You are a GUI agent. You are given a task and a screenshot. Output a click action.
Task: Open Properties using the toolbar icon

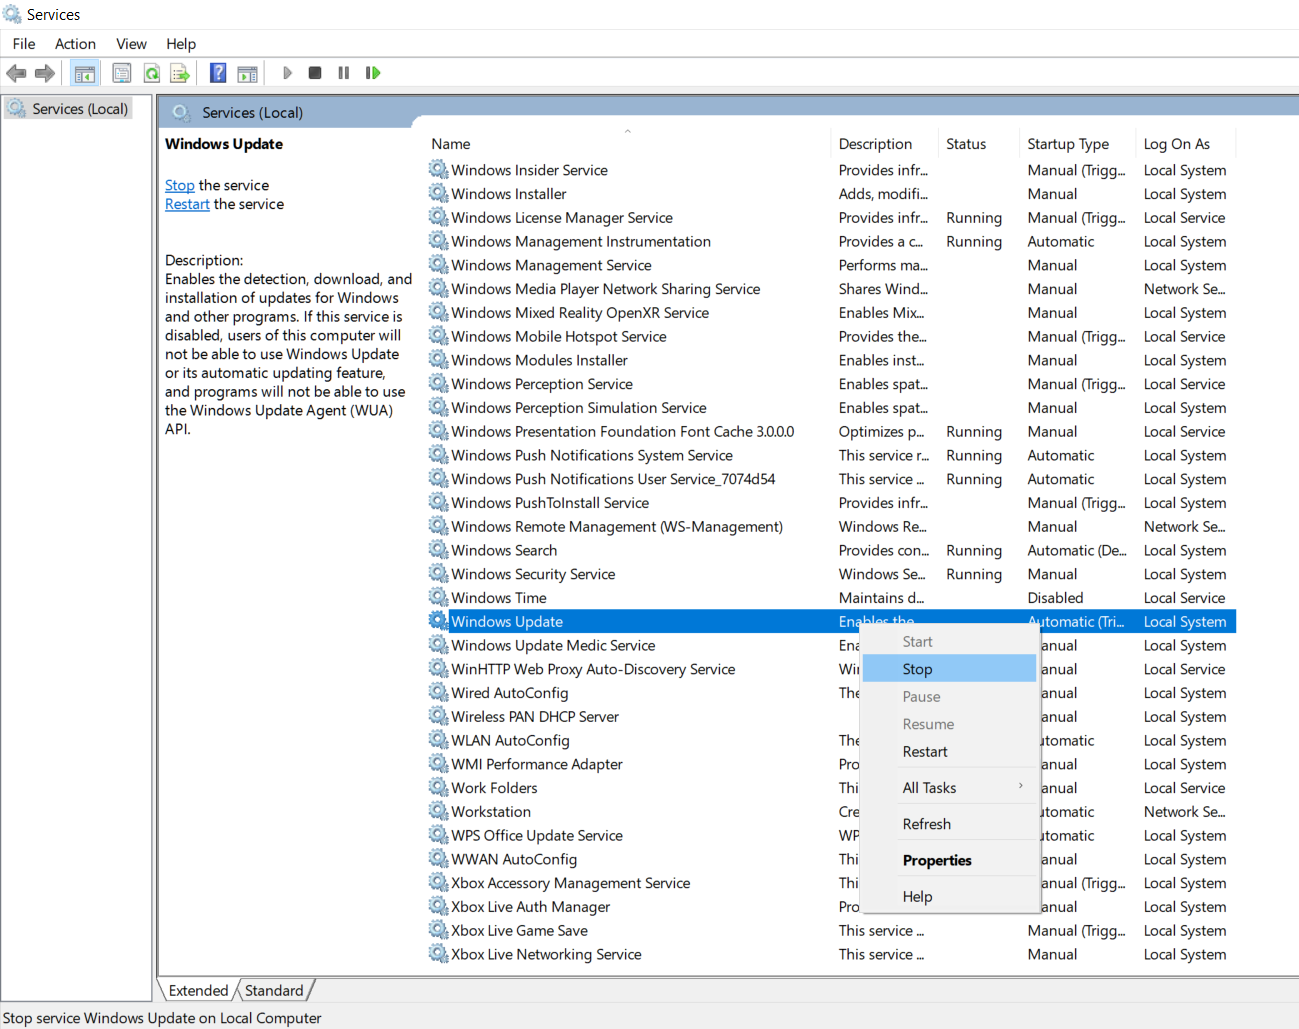click(121, 73)
